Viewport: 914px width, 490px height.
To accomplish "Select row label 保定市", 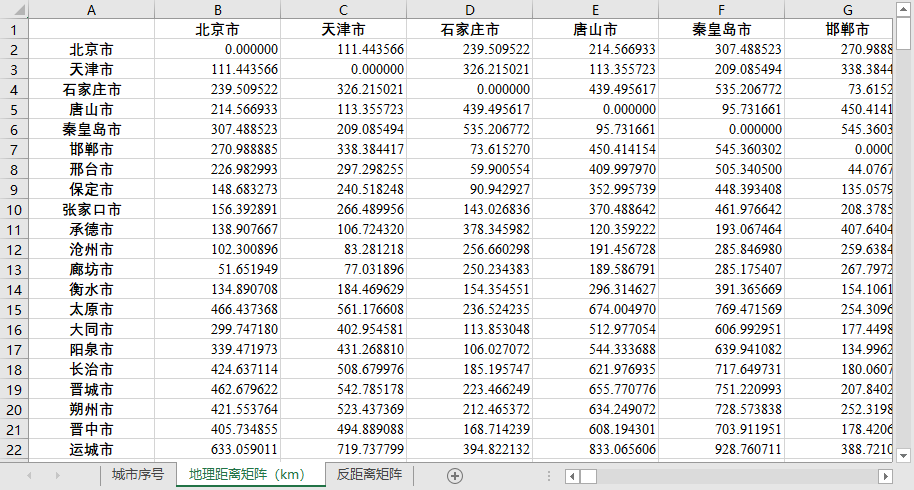I will tap(92, 189).
